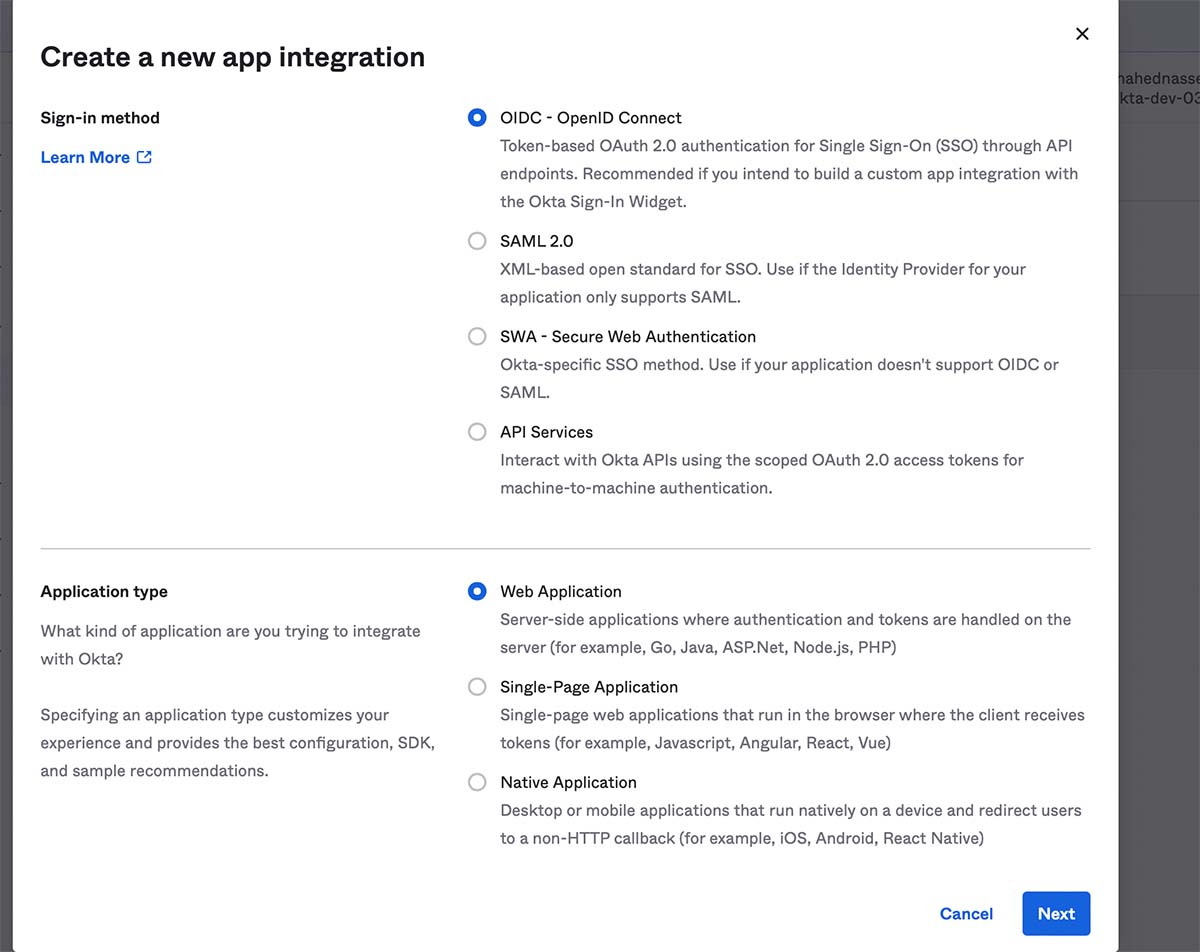The height and width of the screenshot is (952, 1200).
Task: Click the Cancel link
Action: coord(966,914)
